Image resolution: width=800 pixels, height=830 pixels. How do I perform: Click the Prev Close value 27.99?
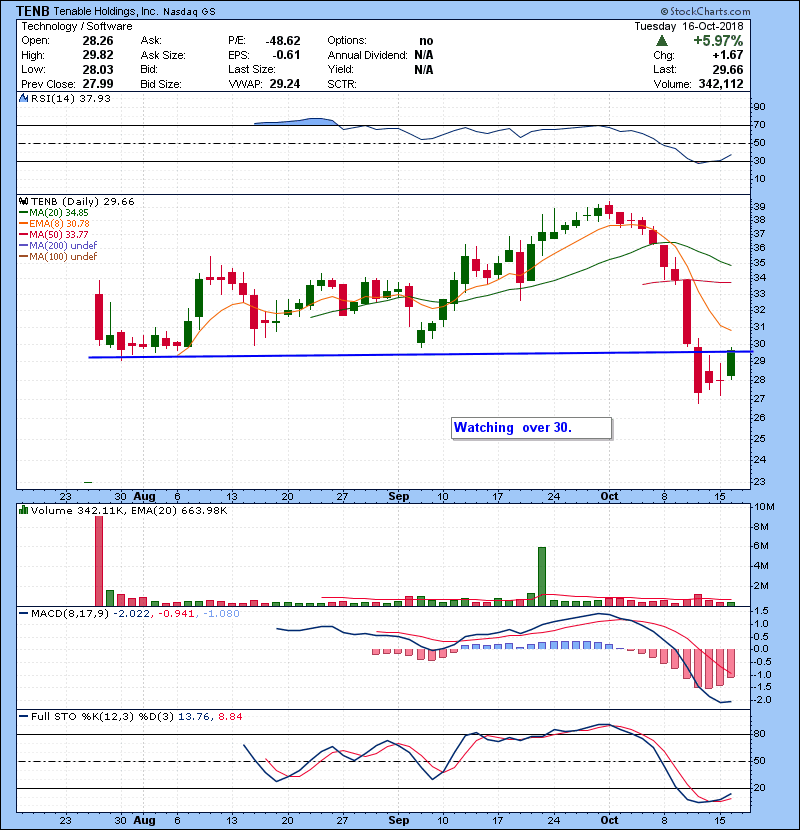[x=98, y=84]
